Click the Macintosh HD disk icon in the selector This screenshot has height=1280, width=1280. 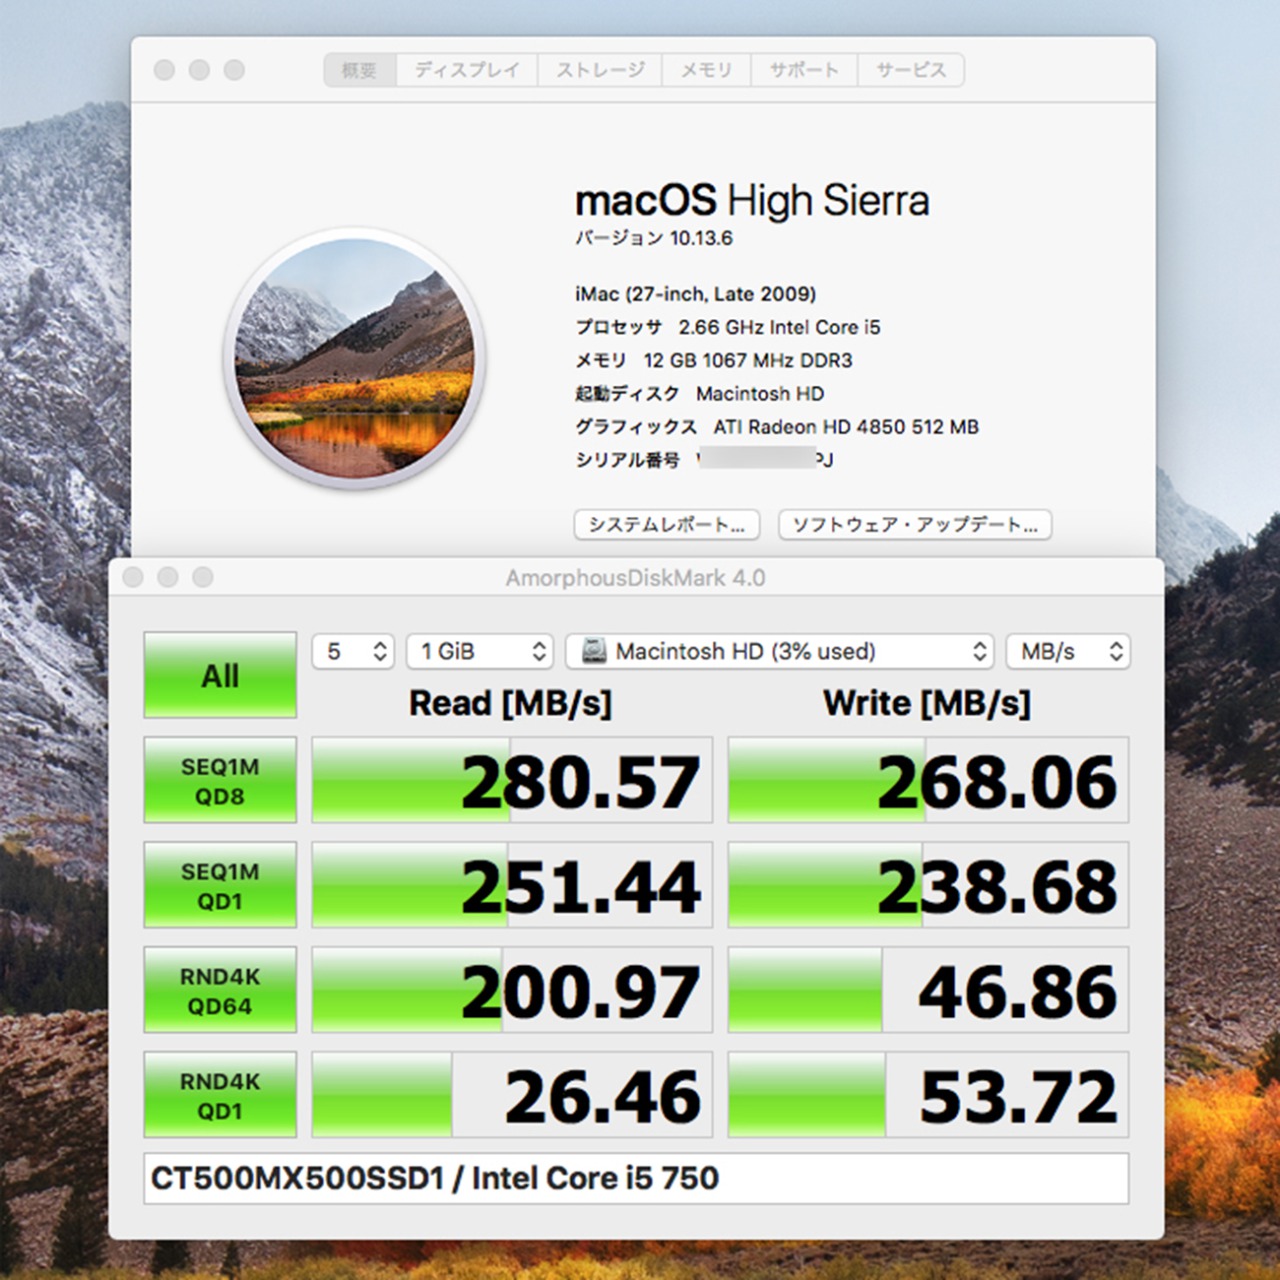[x=594, y=651]
